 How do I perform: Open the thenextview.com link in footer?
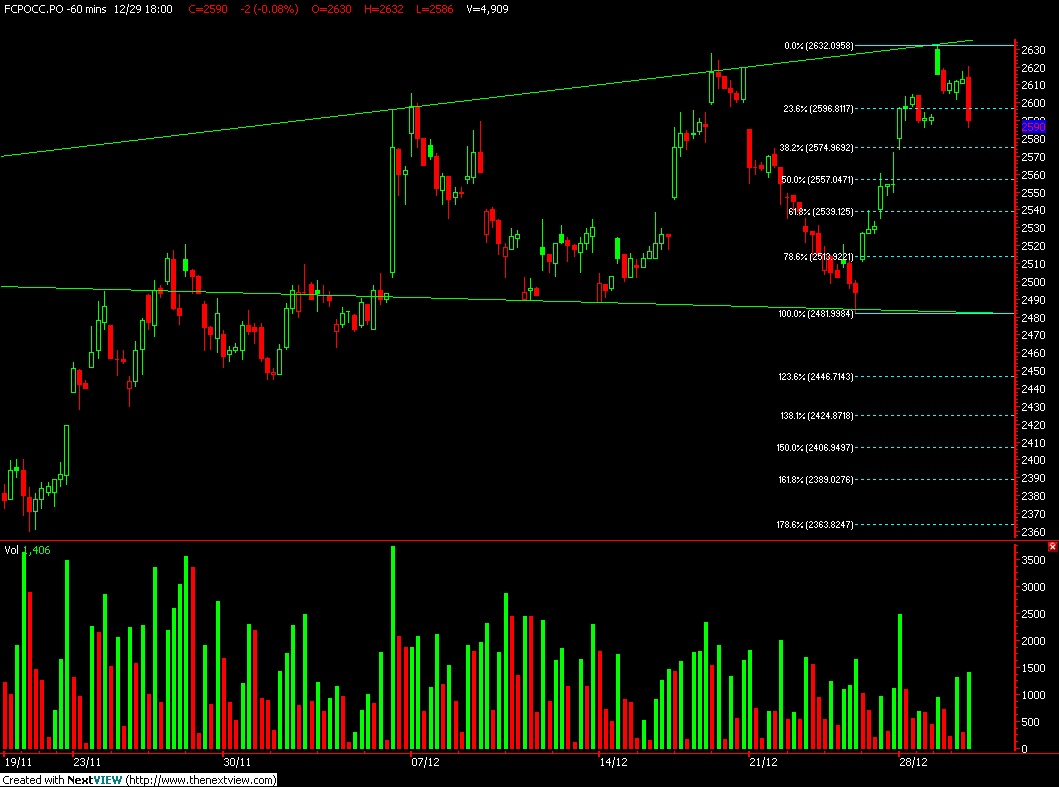(201, 780)
